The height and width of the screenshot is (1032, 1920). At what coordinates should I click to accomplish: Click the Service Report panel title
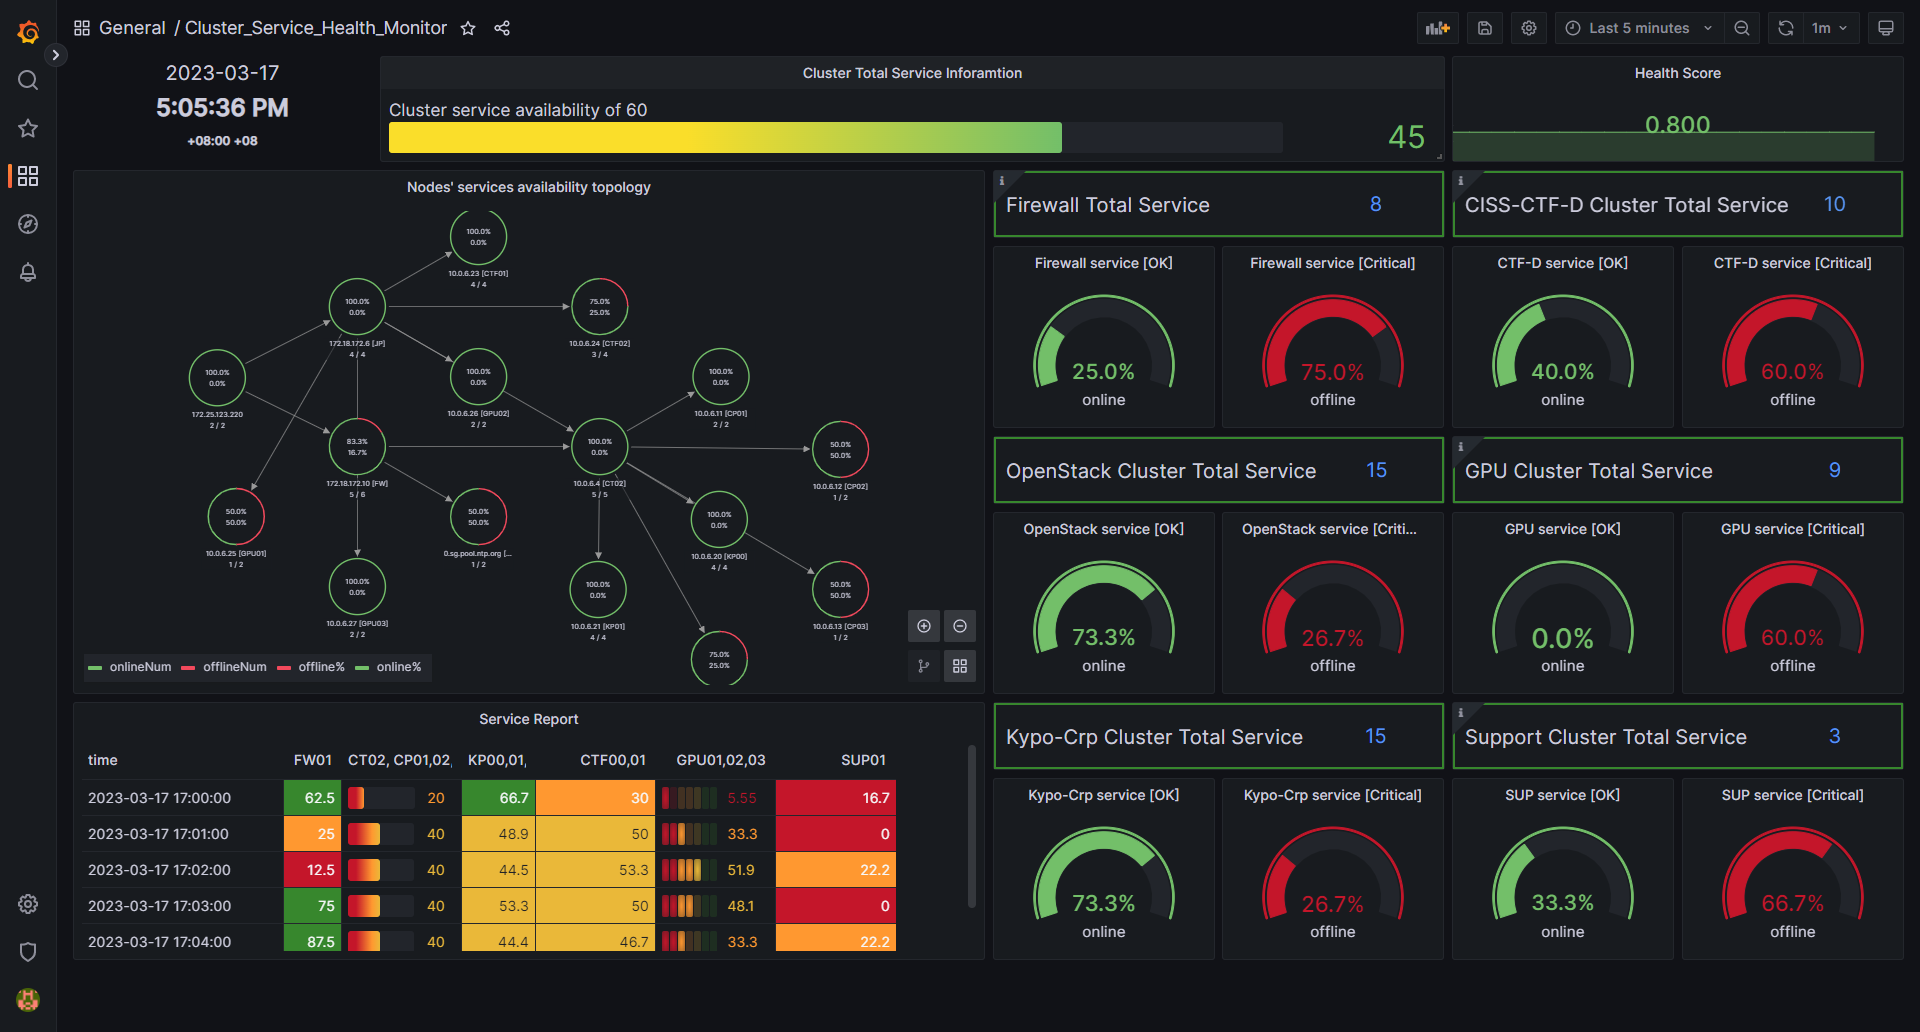coord(528,719)
